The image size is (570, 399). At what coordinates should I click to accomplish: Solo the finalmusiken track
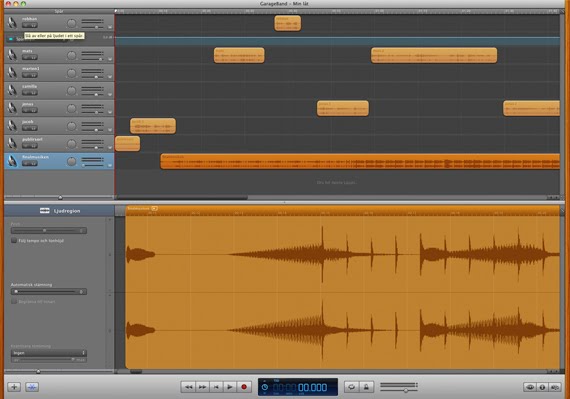33,164
